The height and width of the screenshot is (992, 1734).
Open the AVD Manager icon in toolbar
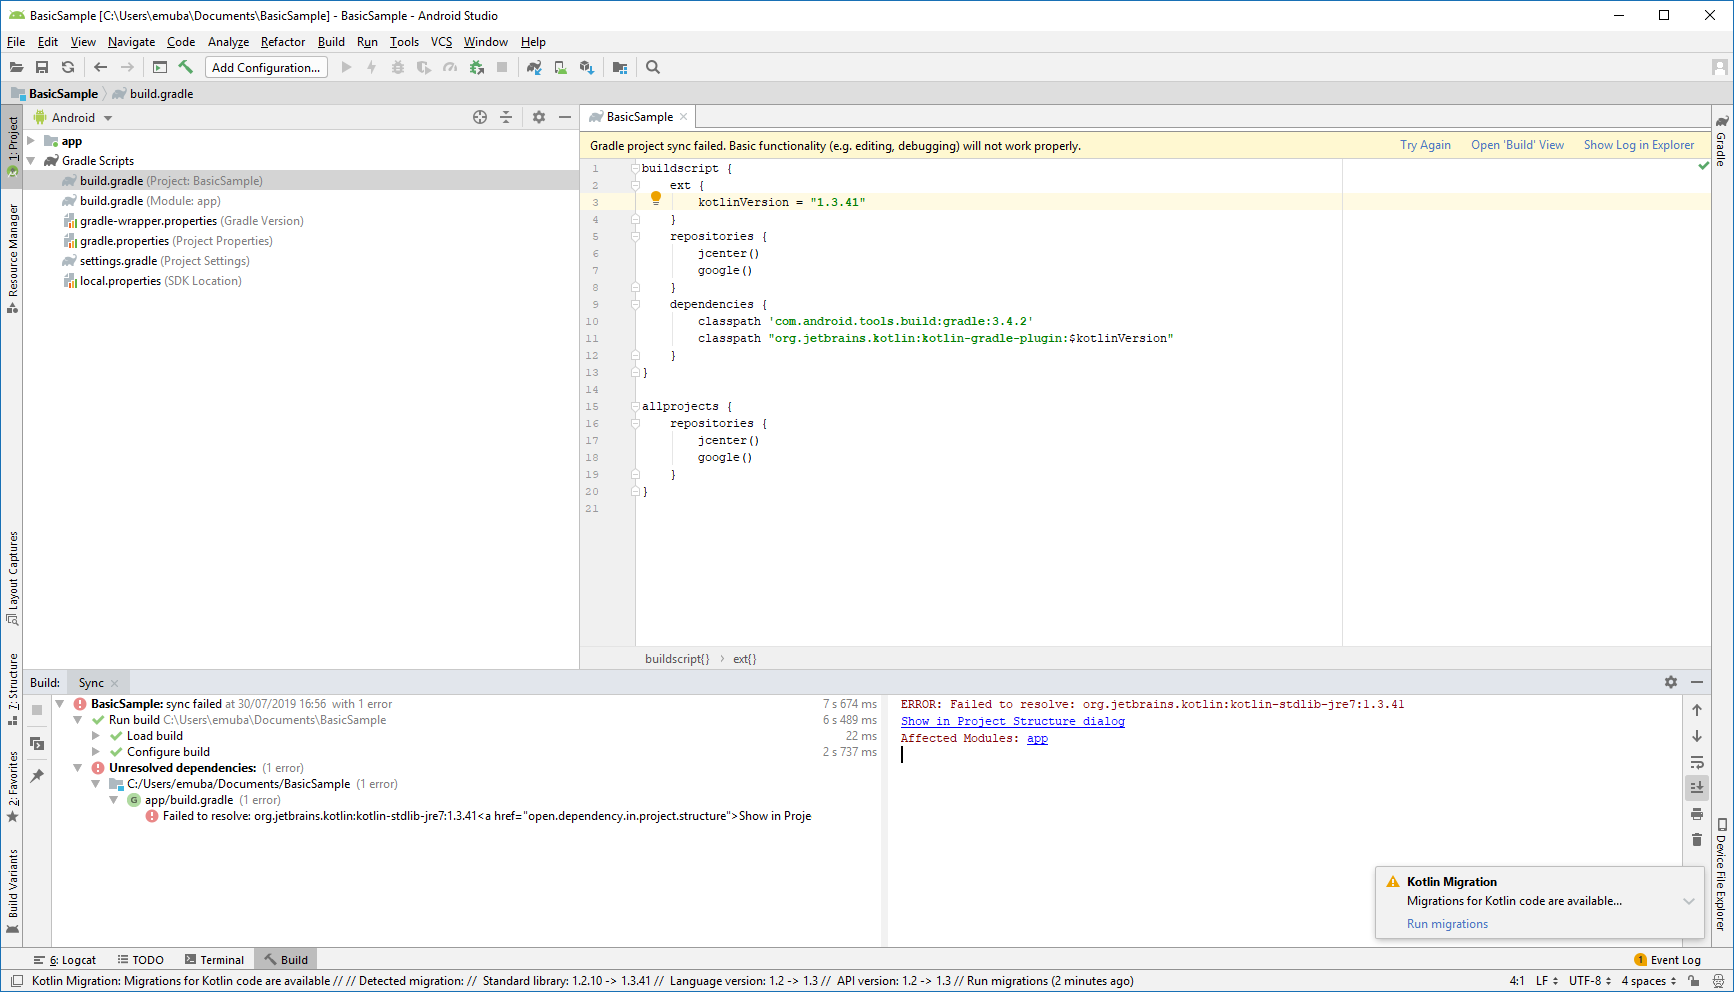coord(561,67)
